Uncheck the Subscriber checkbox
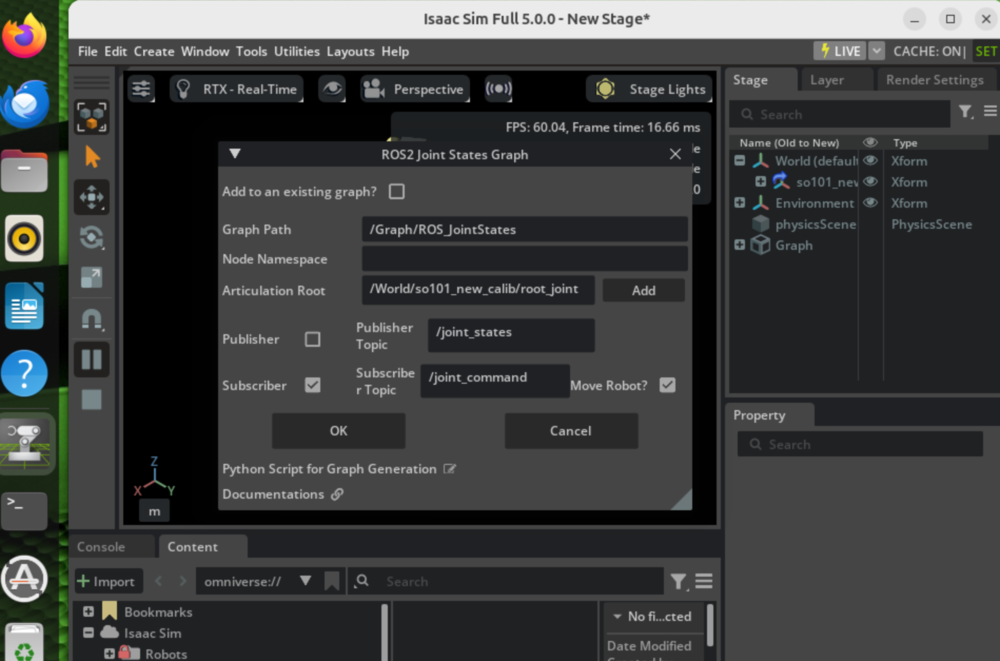Image resolution: width=1000 pixels, height=661 pixels. 312,385
